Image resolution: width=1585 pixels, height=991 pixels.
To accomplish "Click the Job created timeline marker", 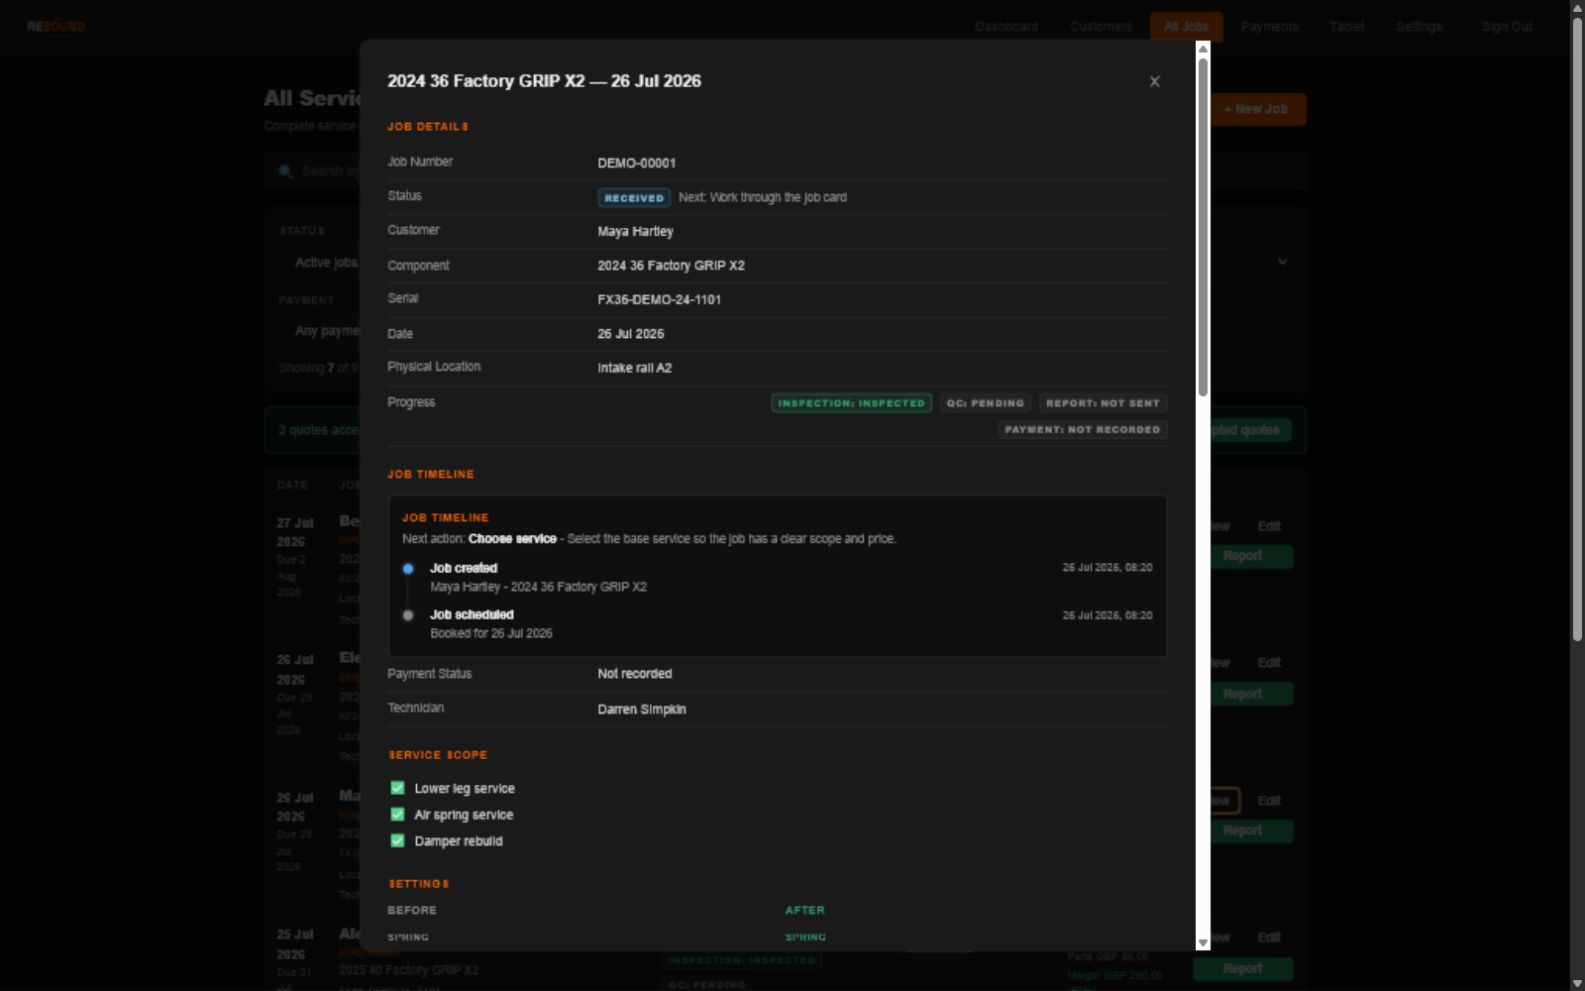I will click(408, 569).
